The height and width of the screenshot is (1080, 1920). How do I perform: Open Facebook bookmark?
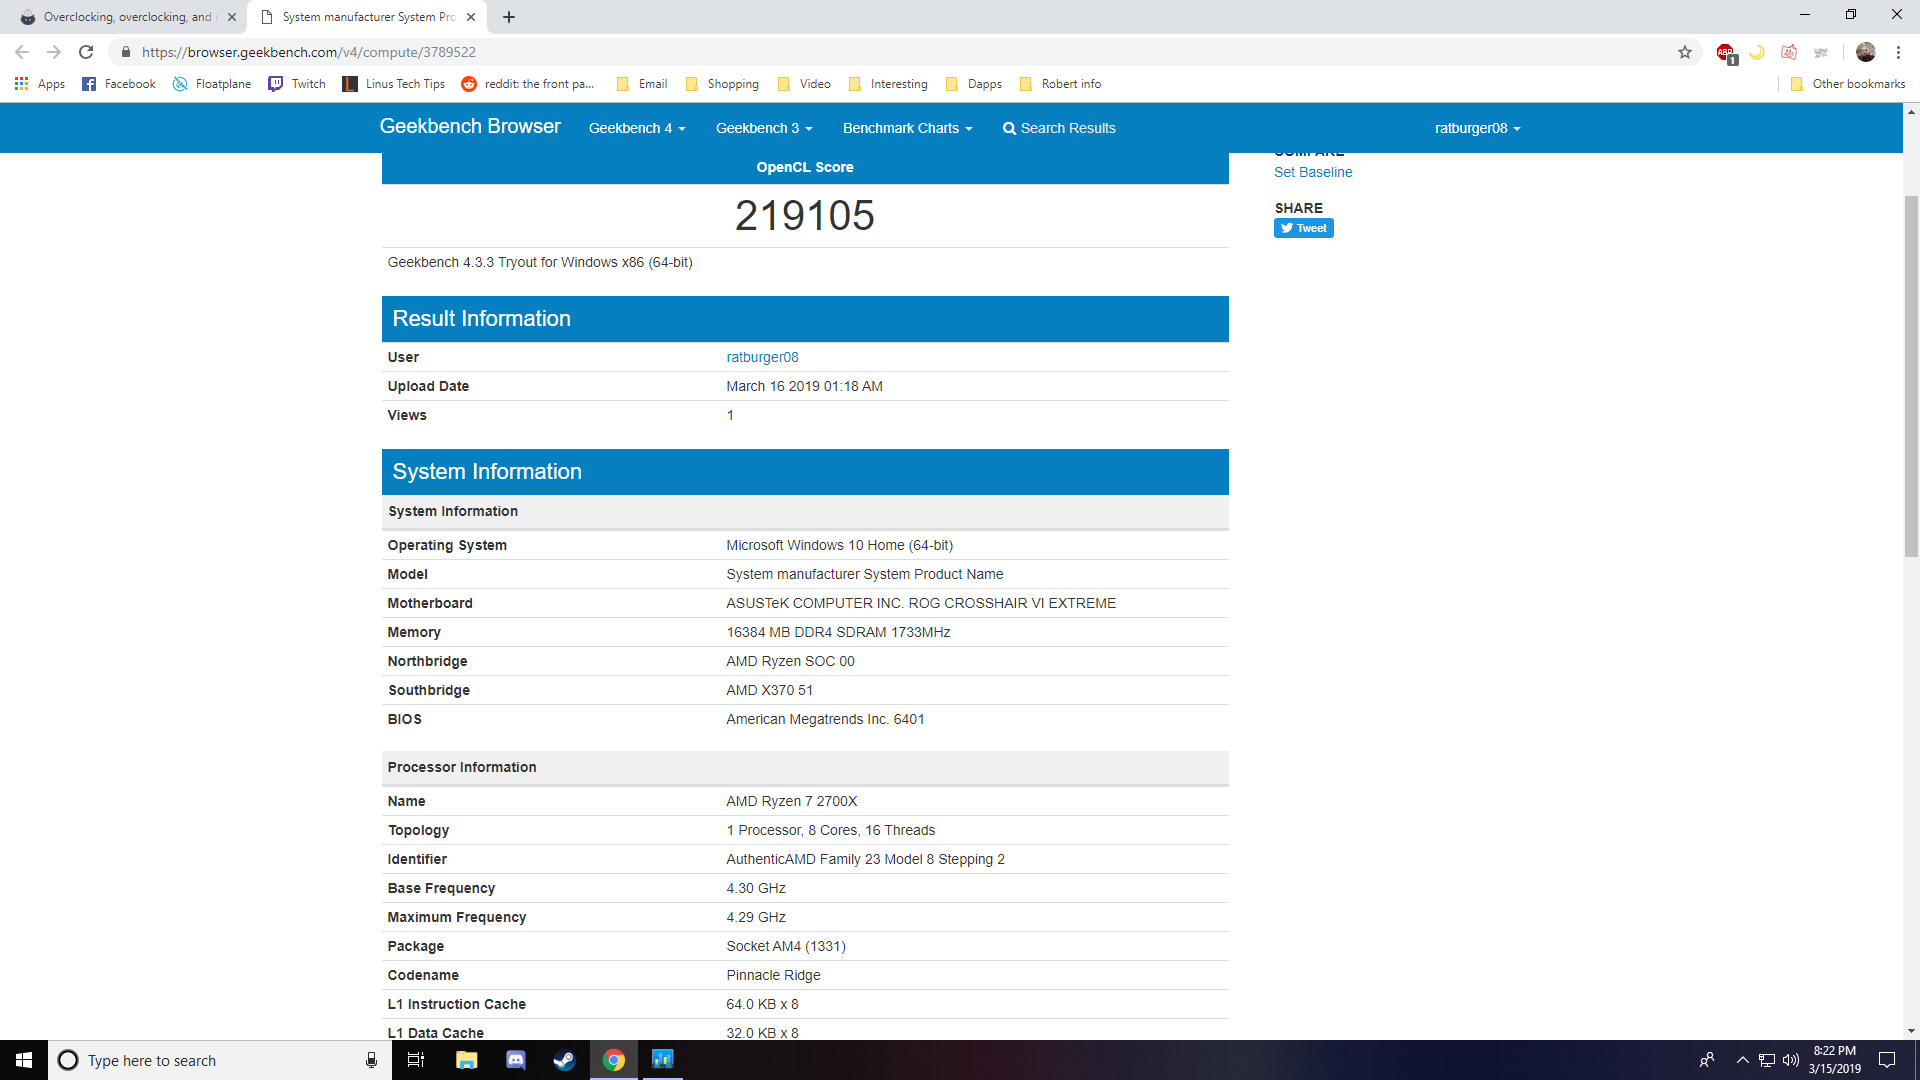point(119,84)
